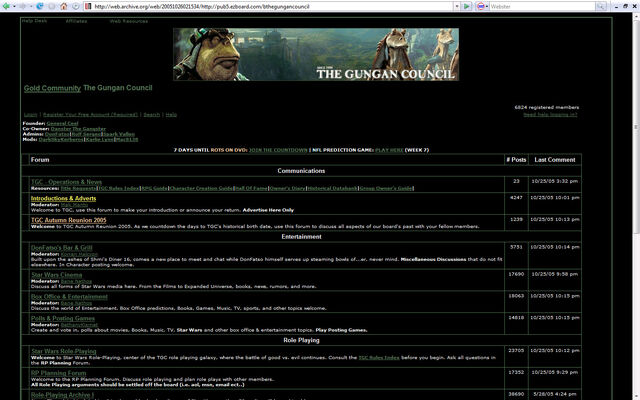
Task: Open mod DarkSkyKerberos's profile
Action: click(x=61, y=139)
